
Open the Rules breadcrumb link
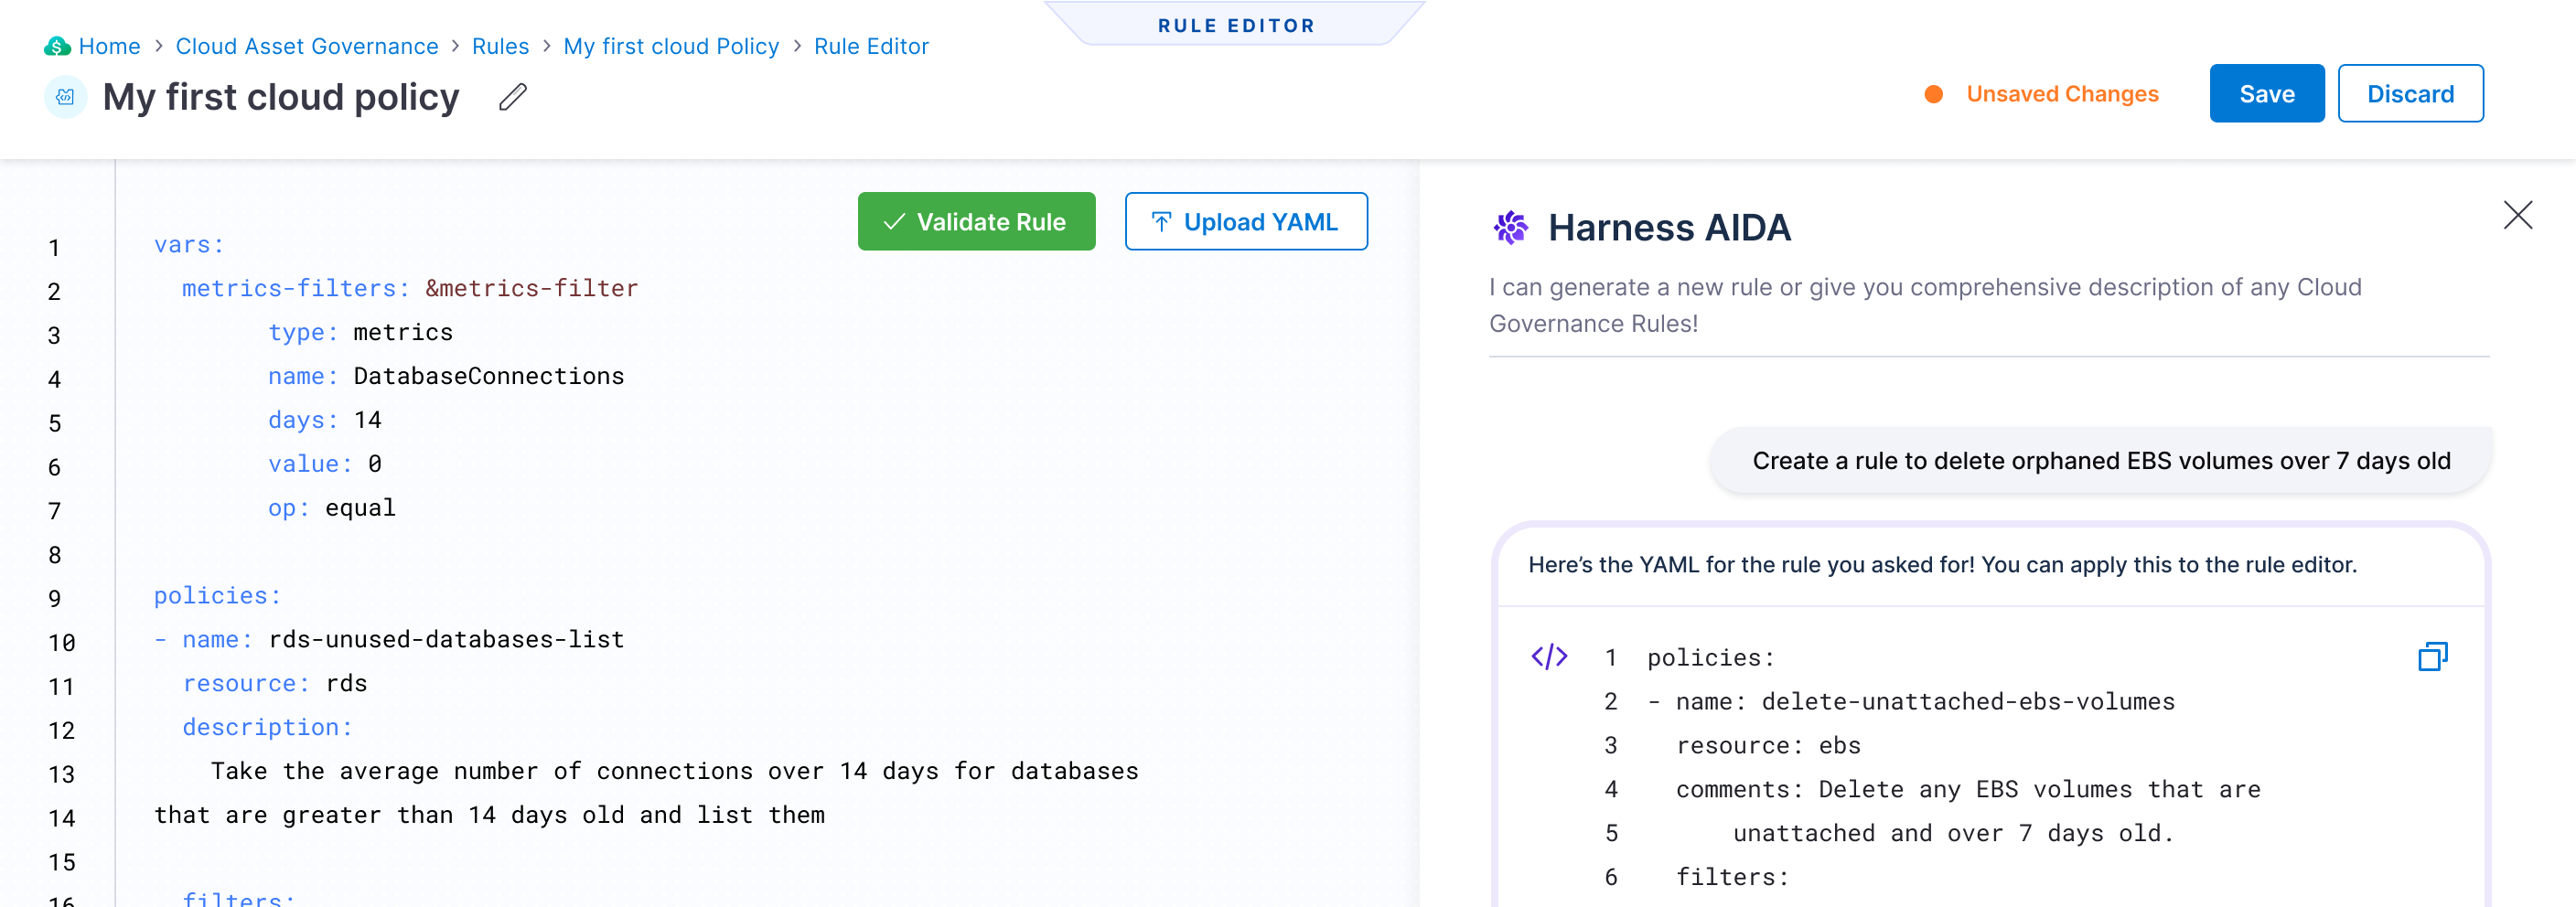click(x=500, y=46)
